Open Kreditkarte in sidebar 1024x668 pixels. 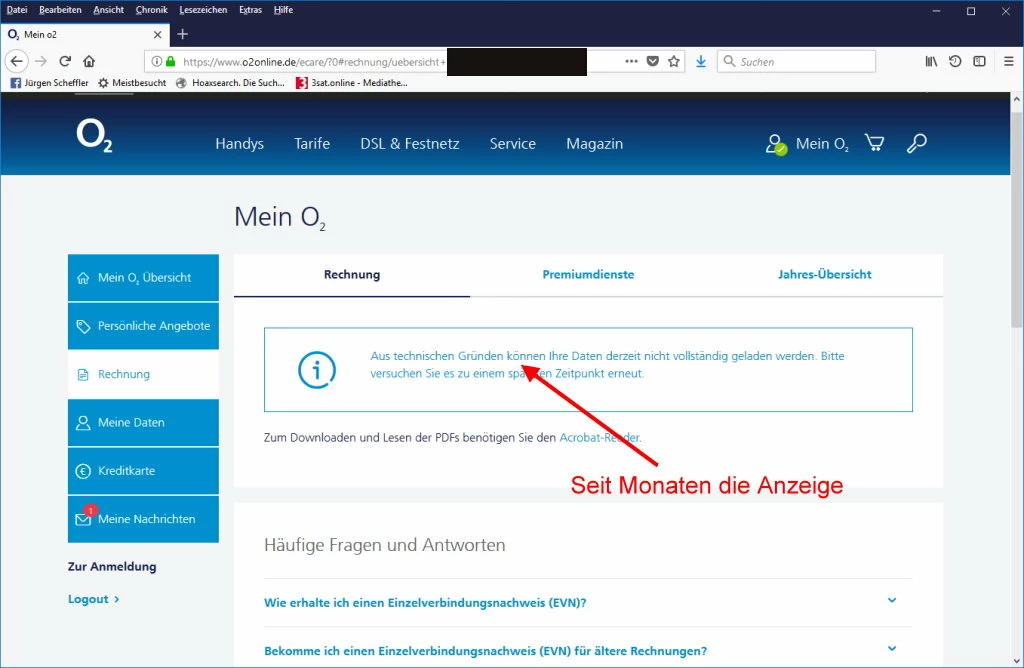pos(143,471)
